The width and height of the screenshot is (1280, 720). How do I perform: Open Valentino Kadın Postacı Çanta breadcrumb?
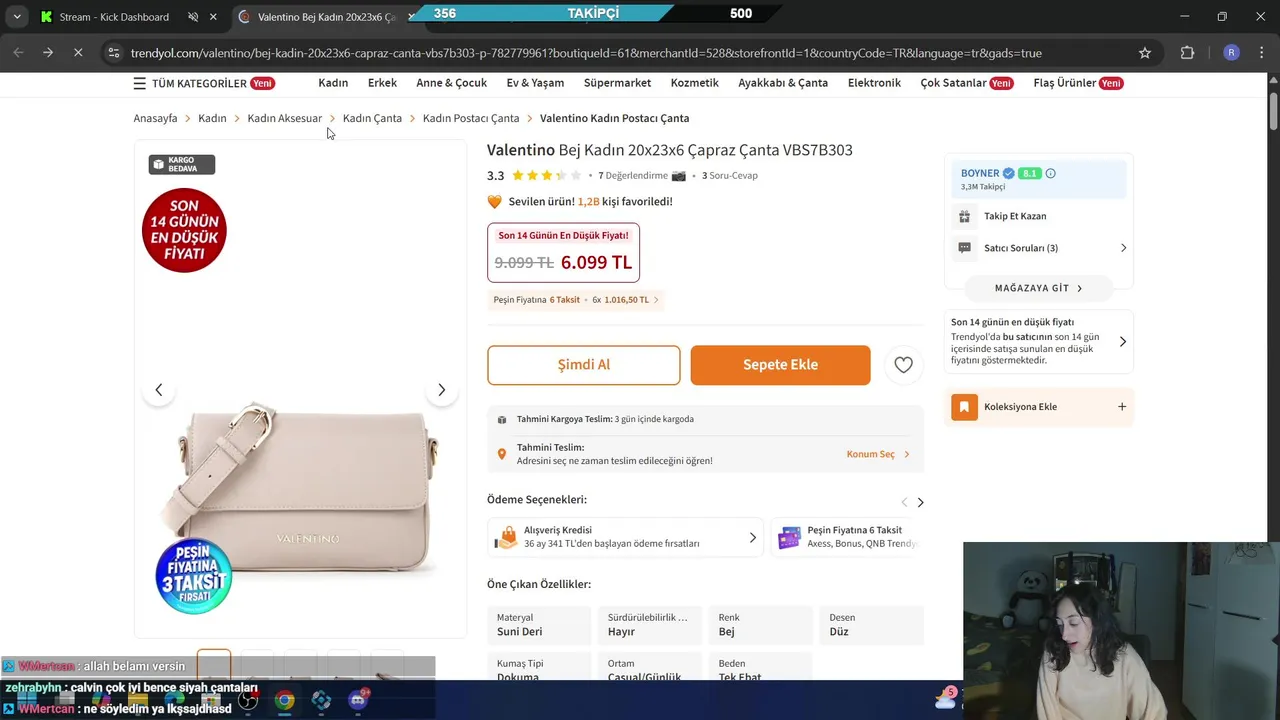tap(614, 118)
